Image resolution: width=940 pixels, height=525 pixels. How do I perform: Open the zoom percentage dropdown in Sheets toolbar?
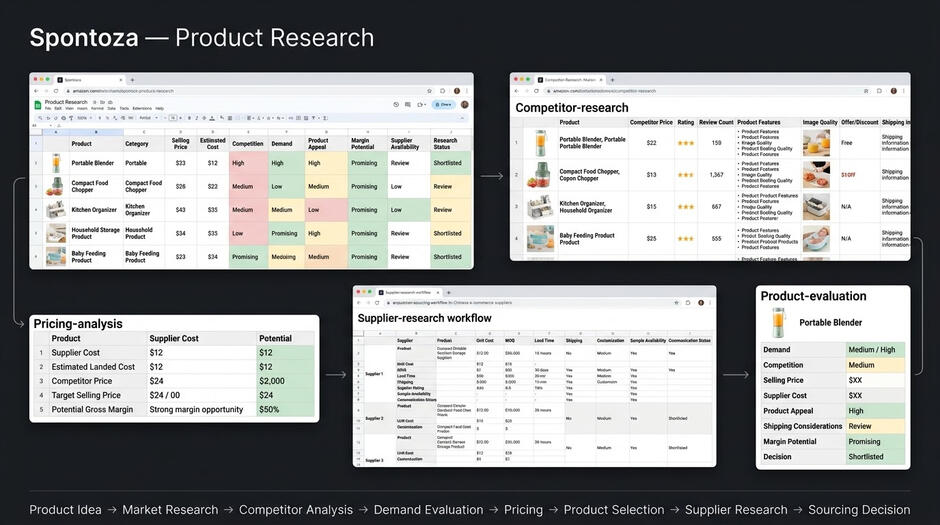pos(85,118)
